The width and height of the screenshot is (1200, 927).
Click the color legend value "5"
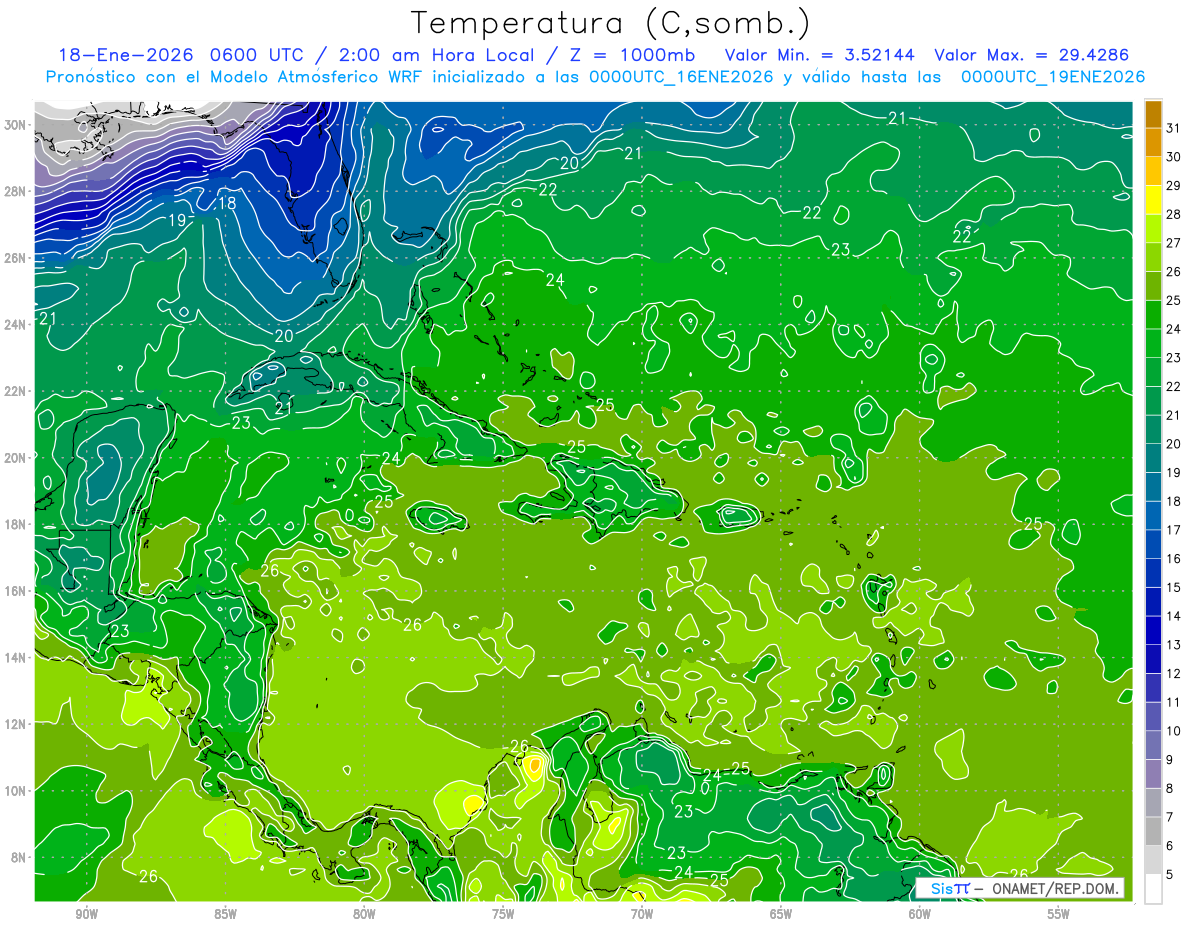coord(1169,875)
